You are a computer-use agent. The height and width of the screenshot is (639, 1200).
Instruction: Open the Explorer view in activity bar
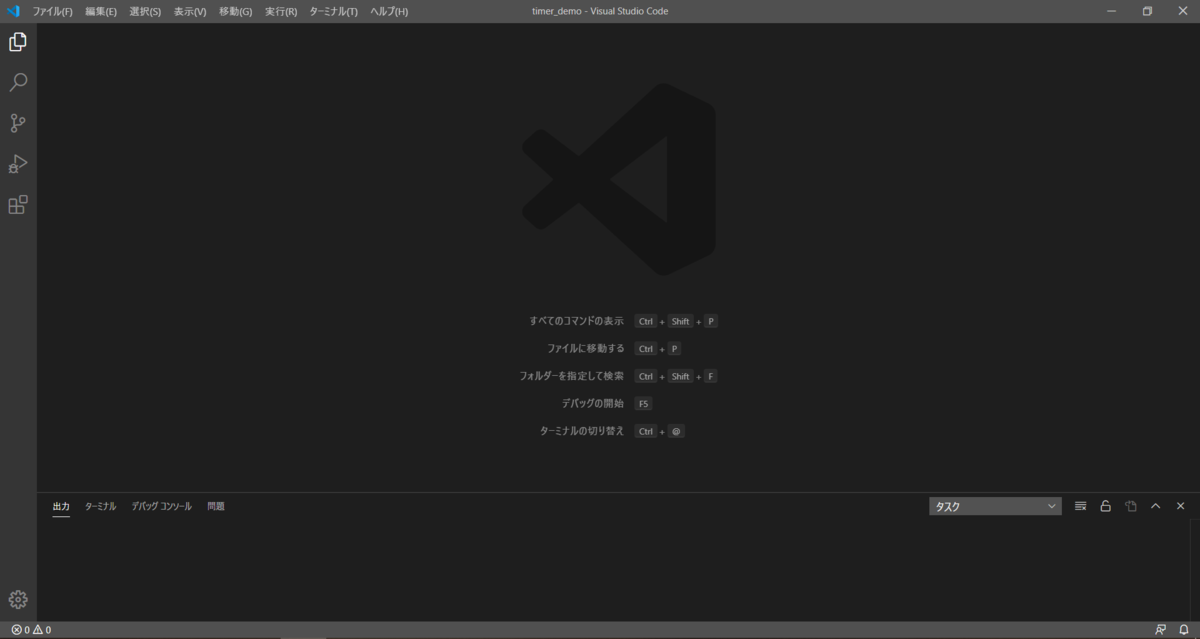click(x=18, y=42)
